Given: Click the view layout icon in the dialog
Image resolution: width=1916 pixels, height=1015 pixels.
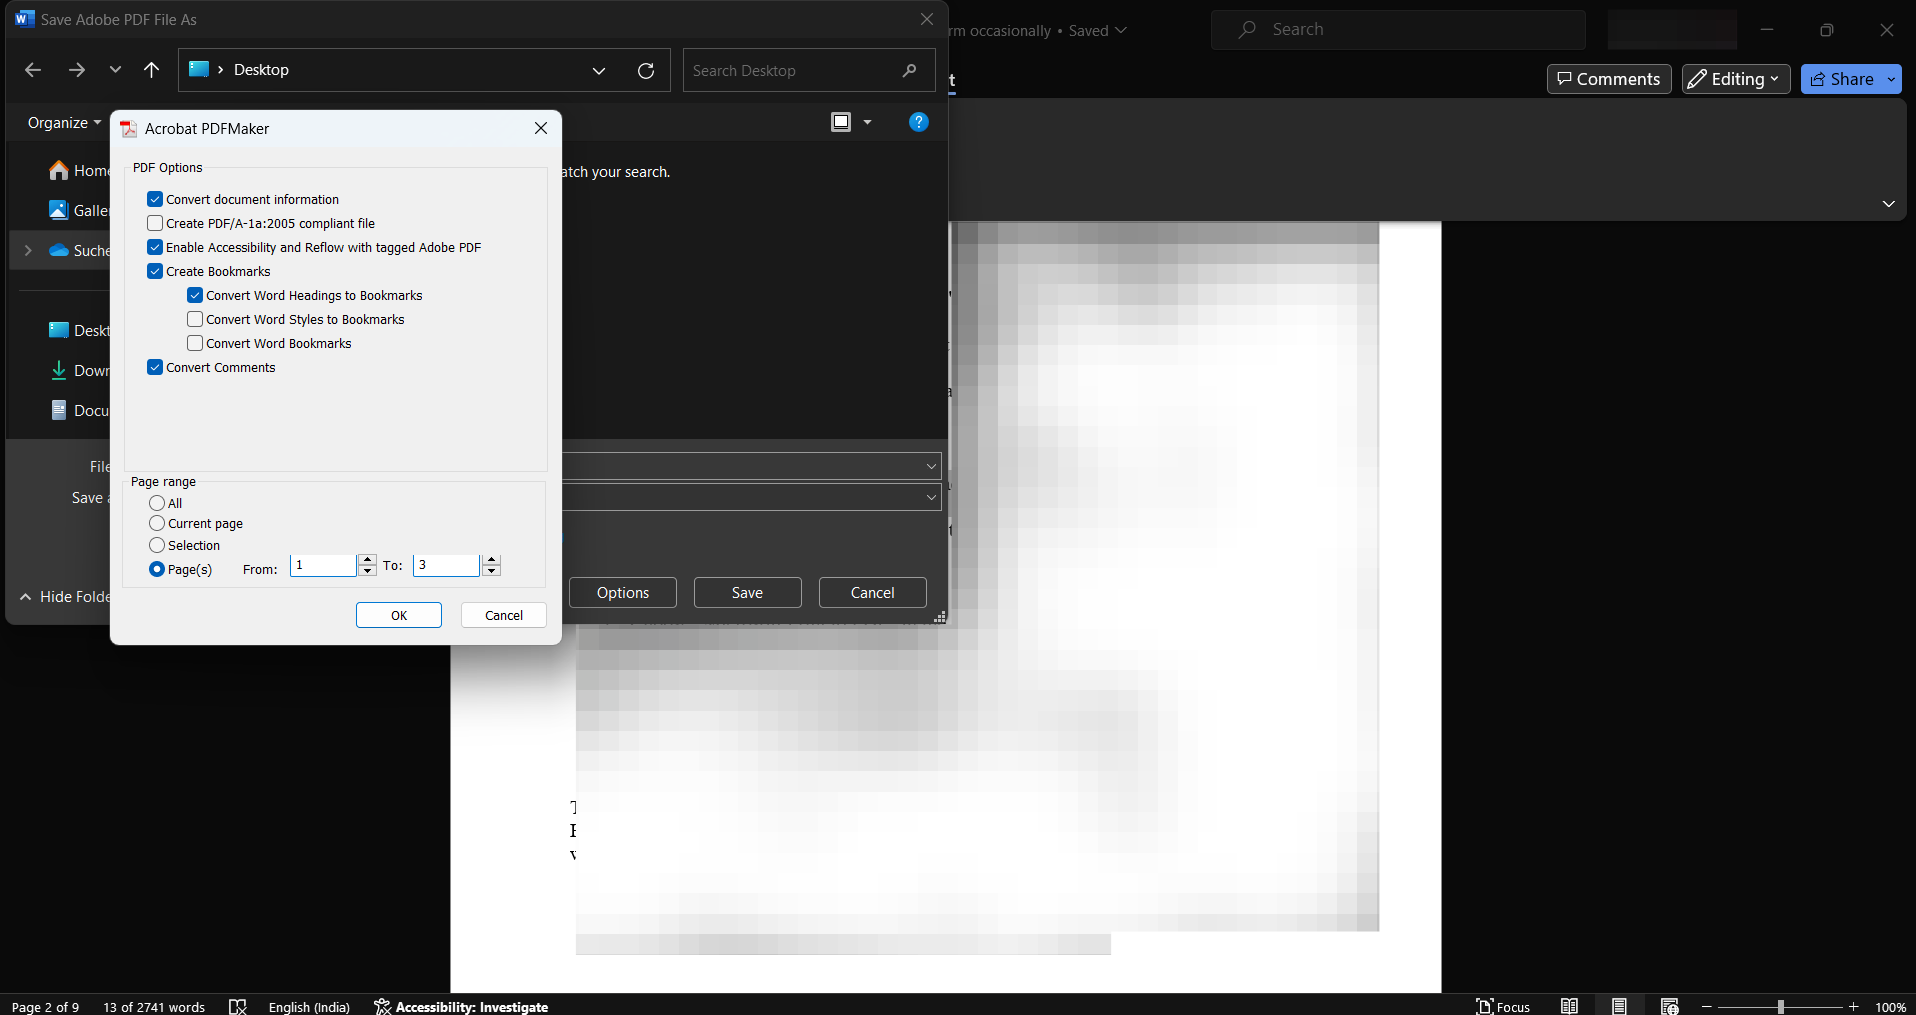Looking at the screenshot, I should (840, 122).
